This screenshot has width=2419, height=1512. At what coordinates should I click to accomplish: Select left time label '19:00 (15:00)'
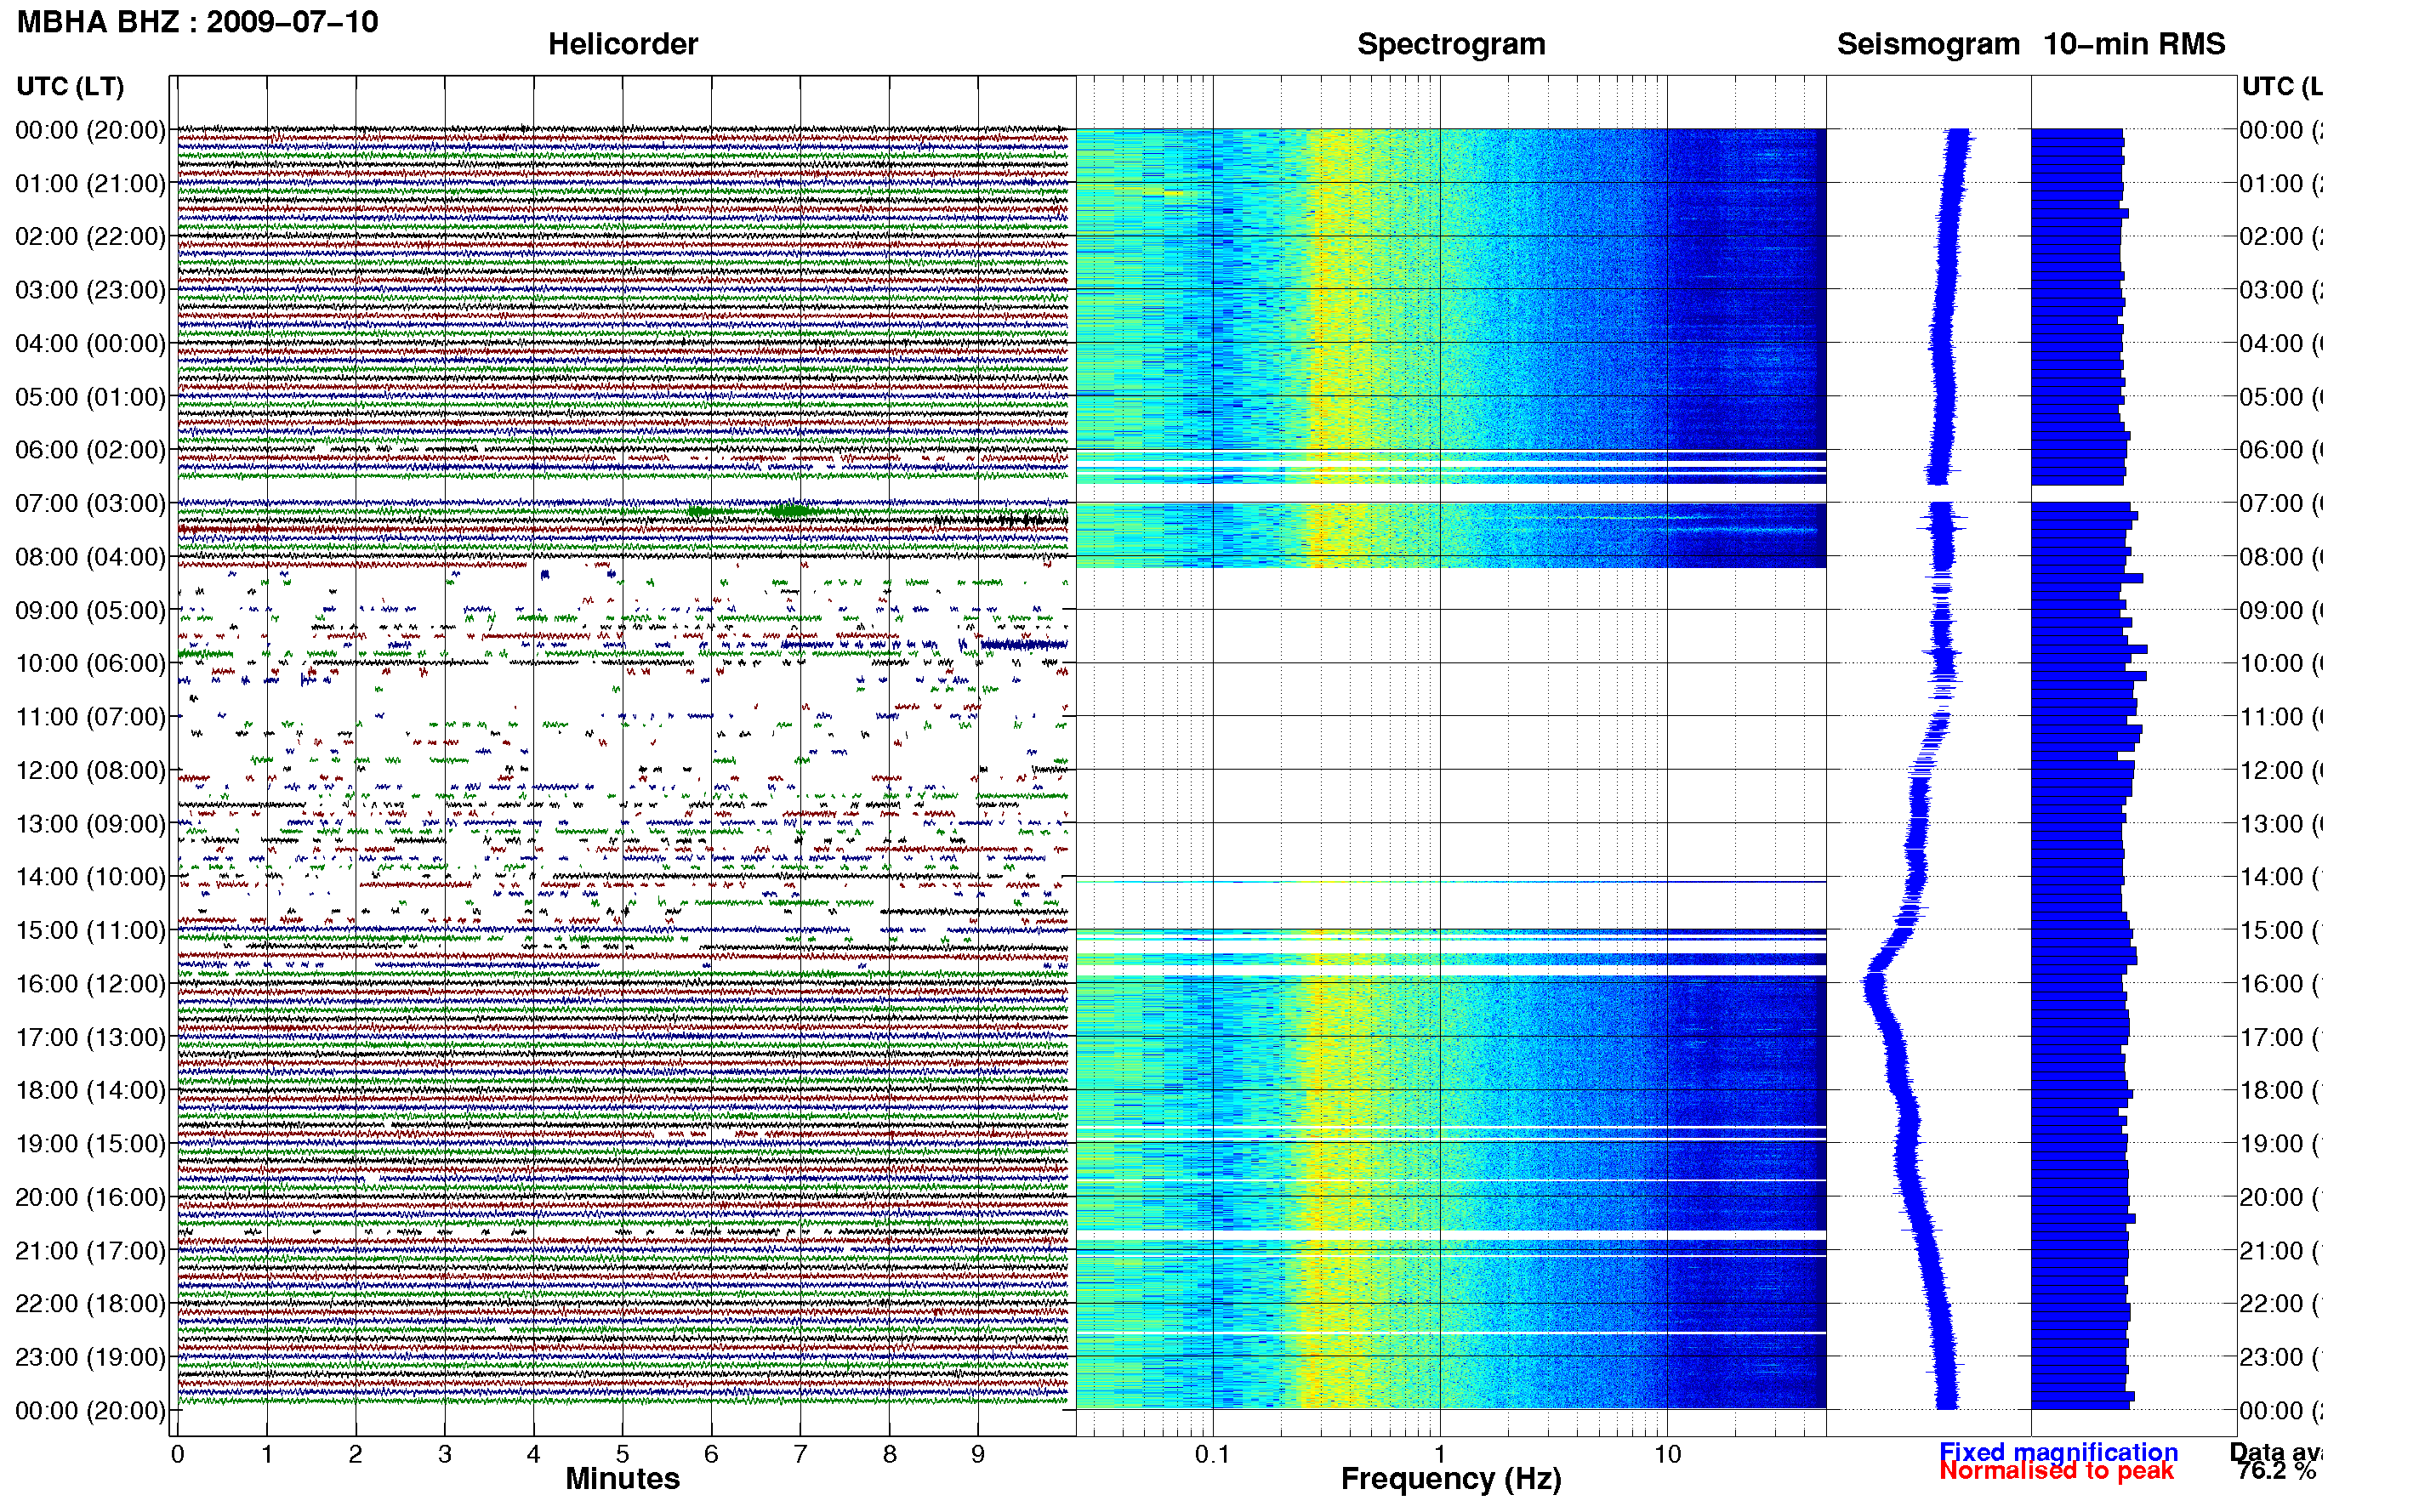[x=90, y=1144]
